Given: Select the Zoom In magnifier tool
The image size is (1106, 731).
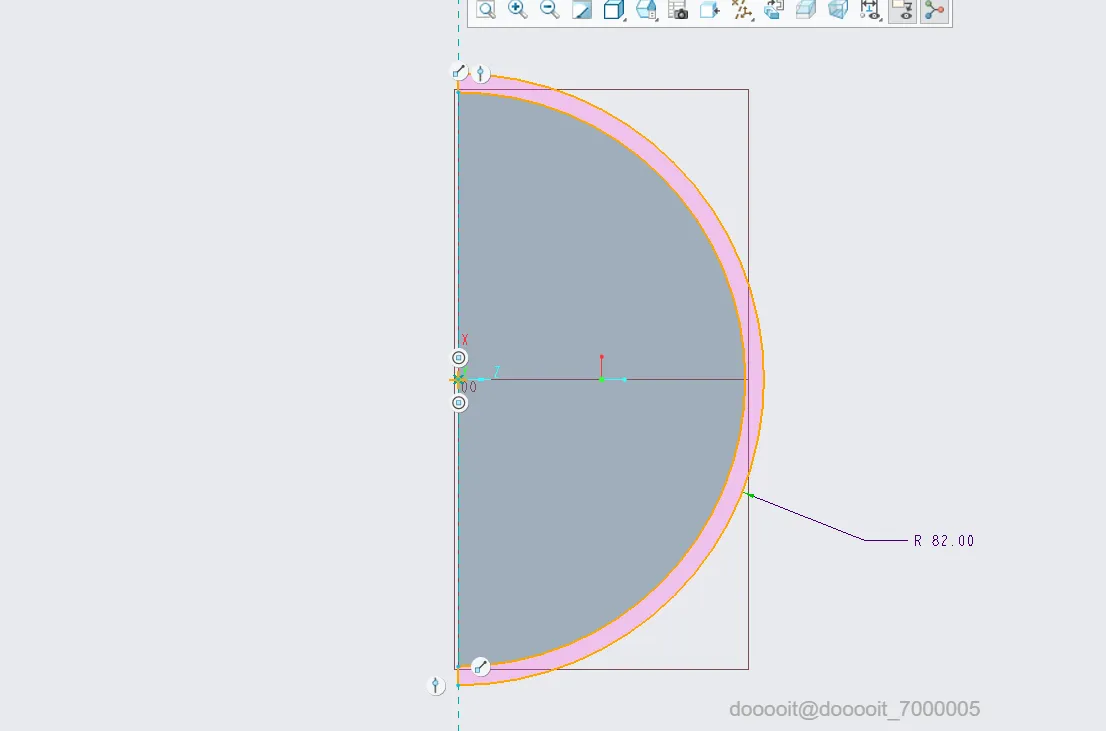Looking at the screenshot, I should point(518,9).
